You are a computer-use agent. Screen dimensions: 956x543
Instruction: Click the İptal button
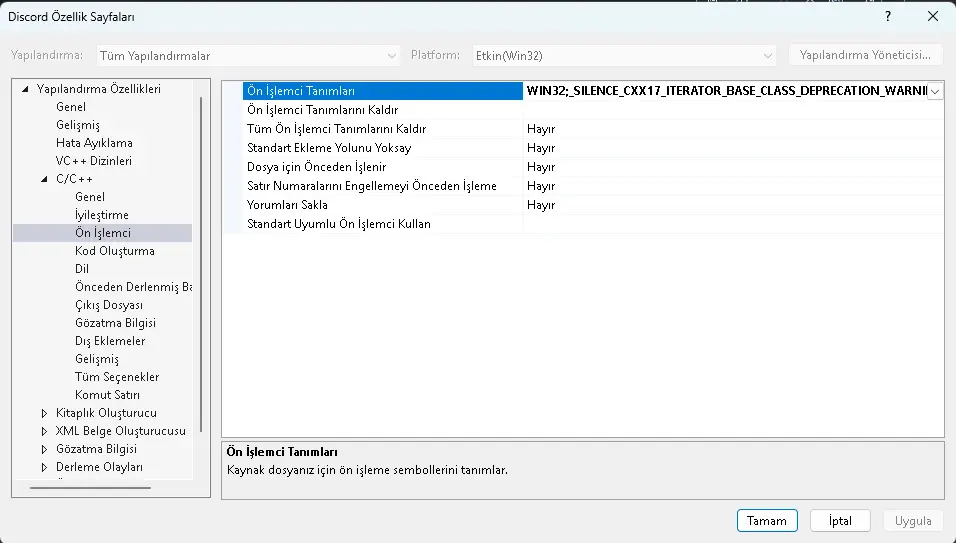click(x=840, y=520)
